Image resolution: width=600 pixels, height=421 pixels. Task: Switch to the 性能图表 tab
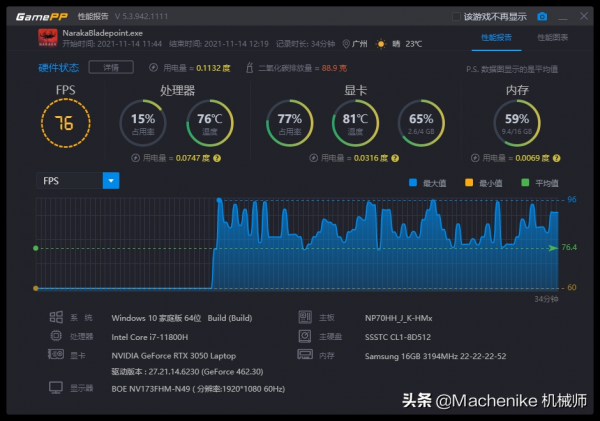552,37
